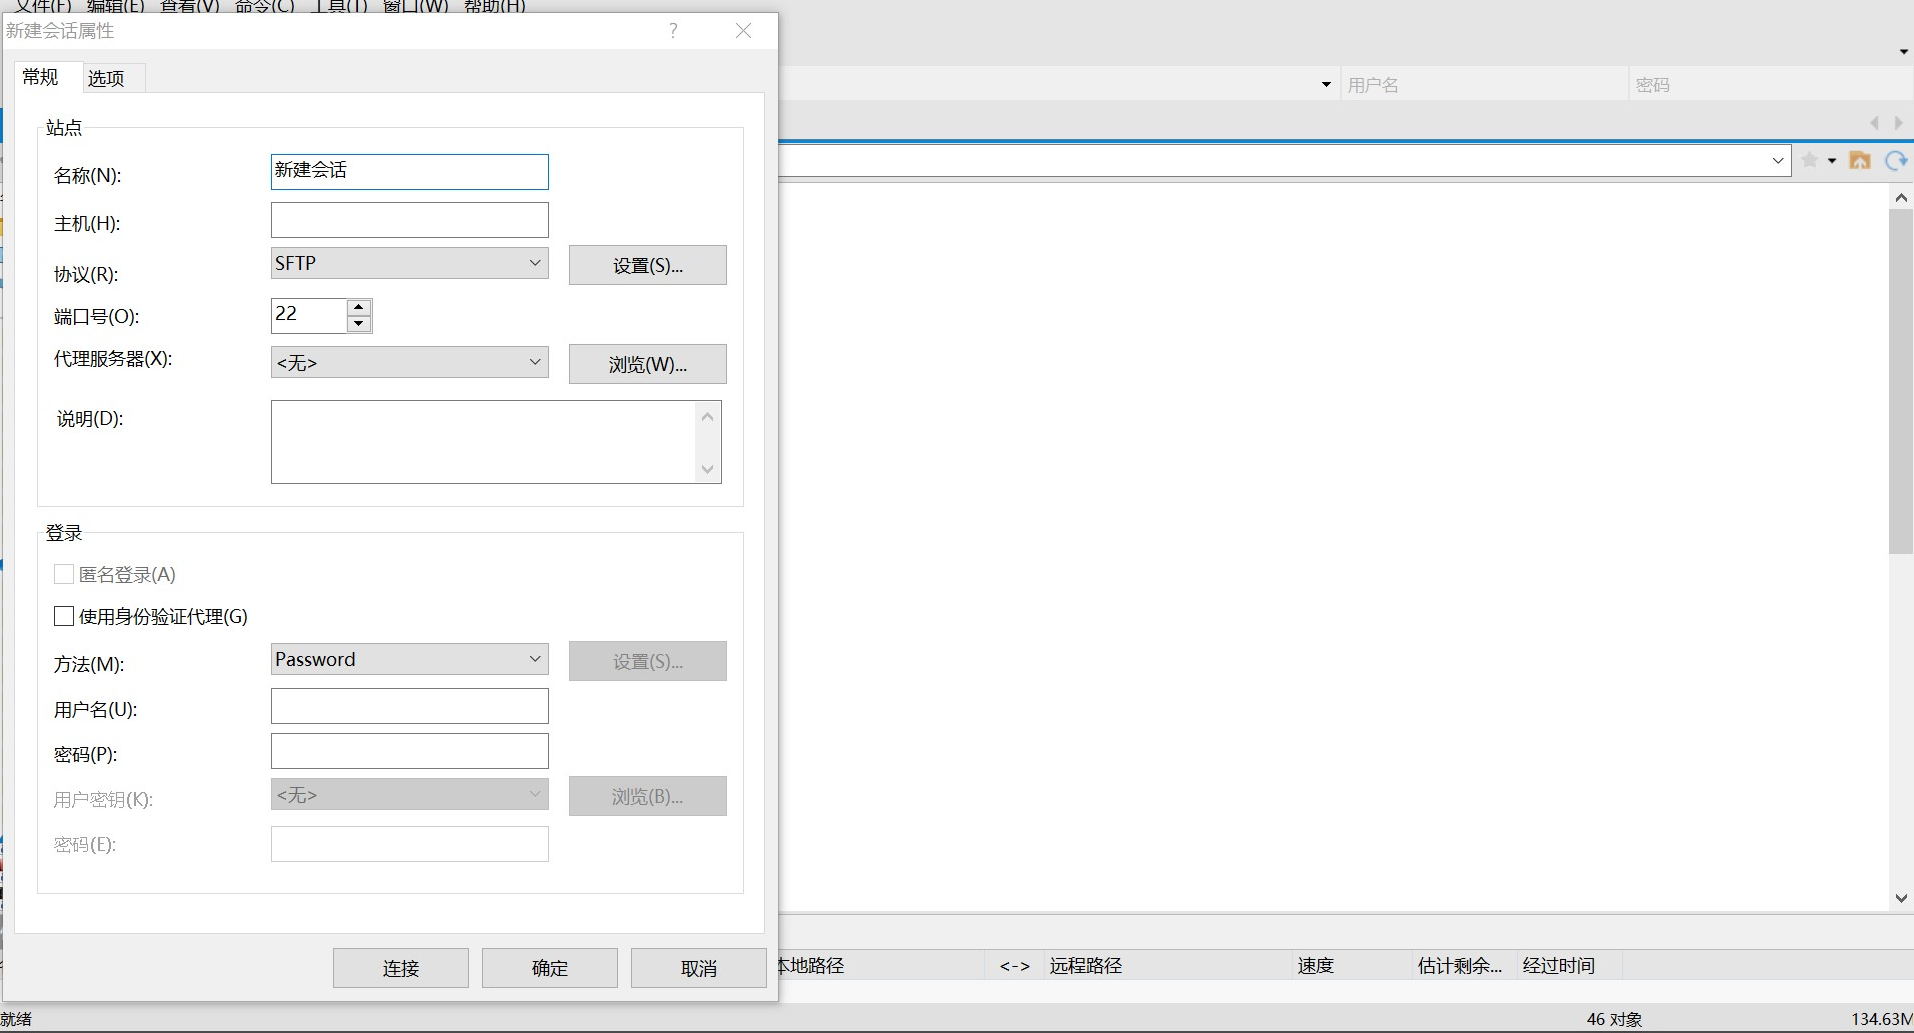Toggle the 匿名登录 checkbox
Image resolution: width=1914 pixels, height=1033 pixels.
(64, 574)
